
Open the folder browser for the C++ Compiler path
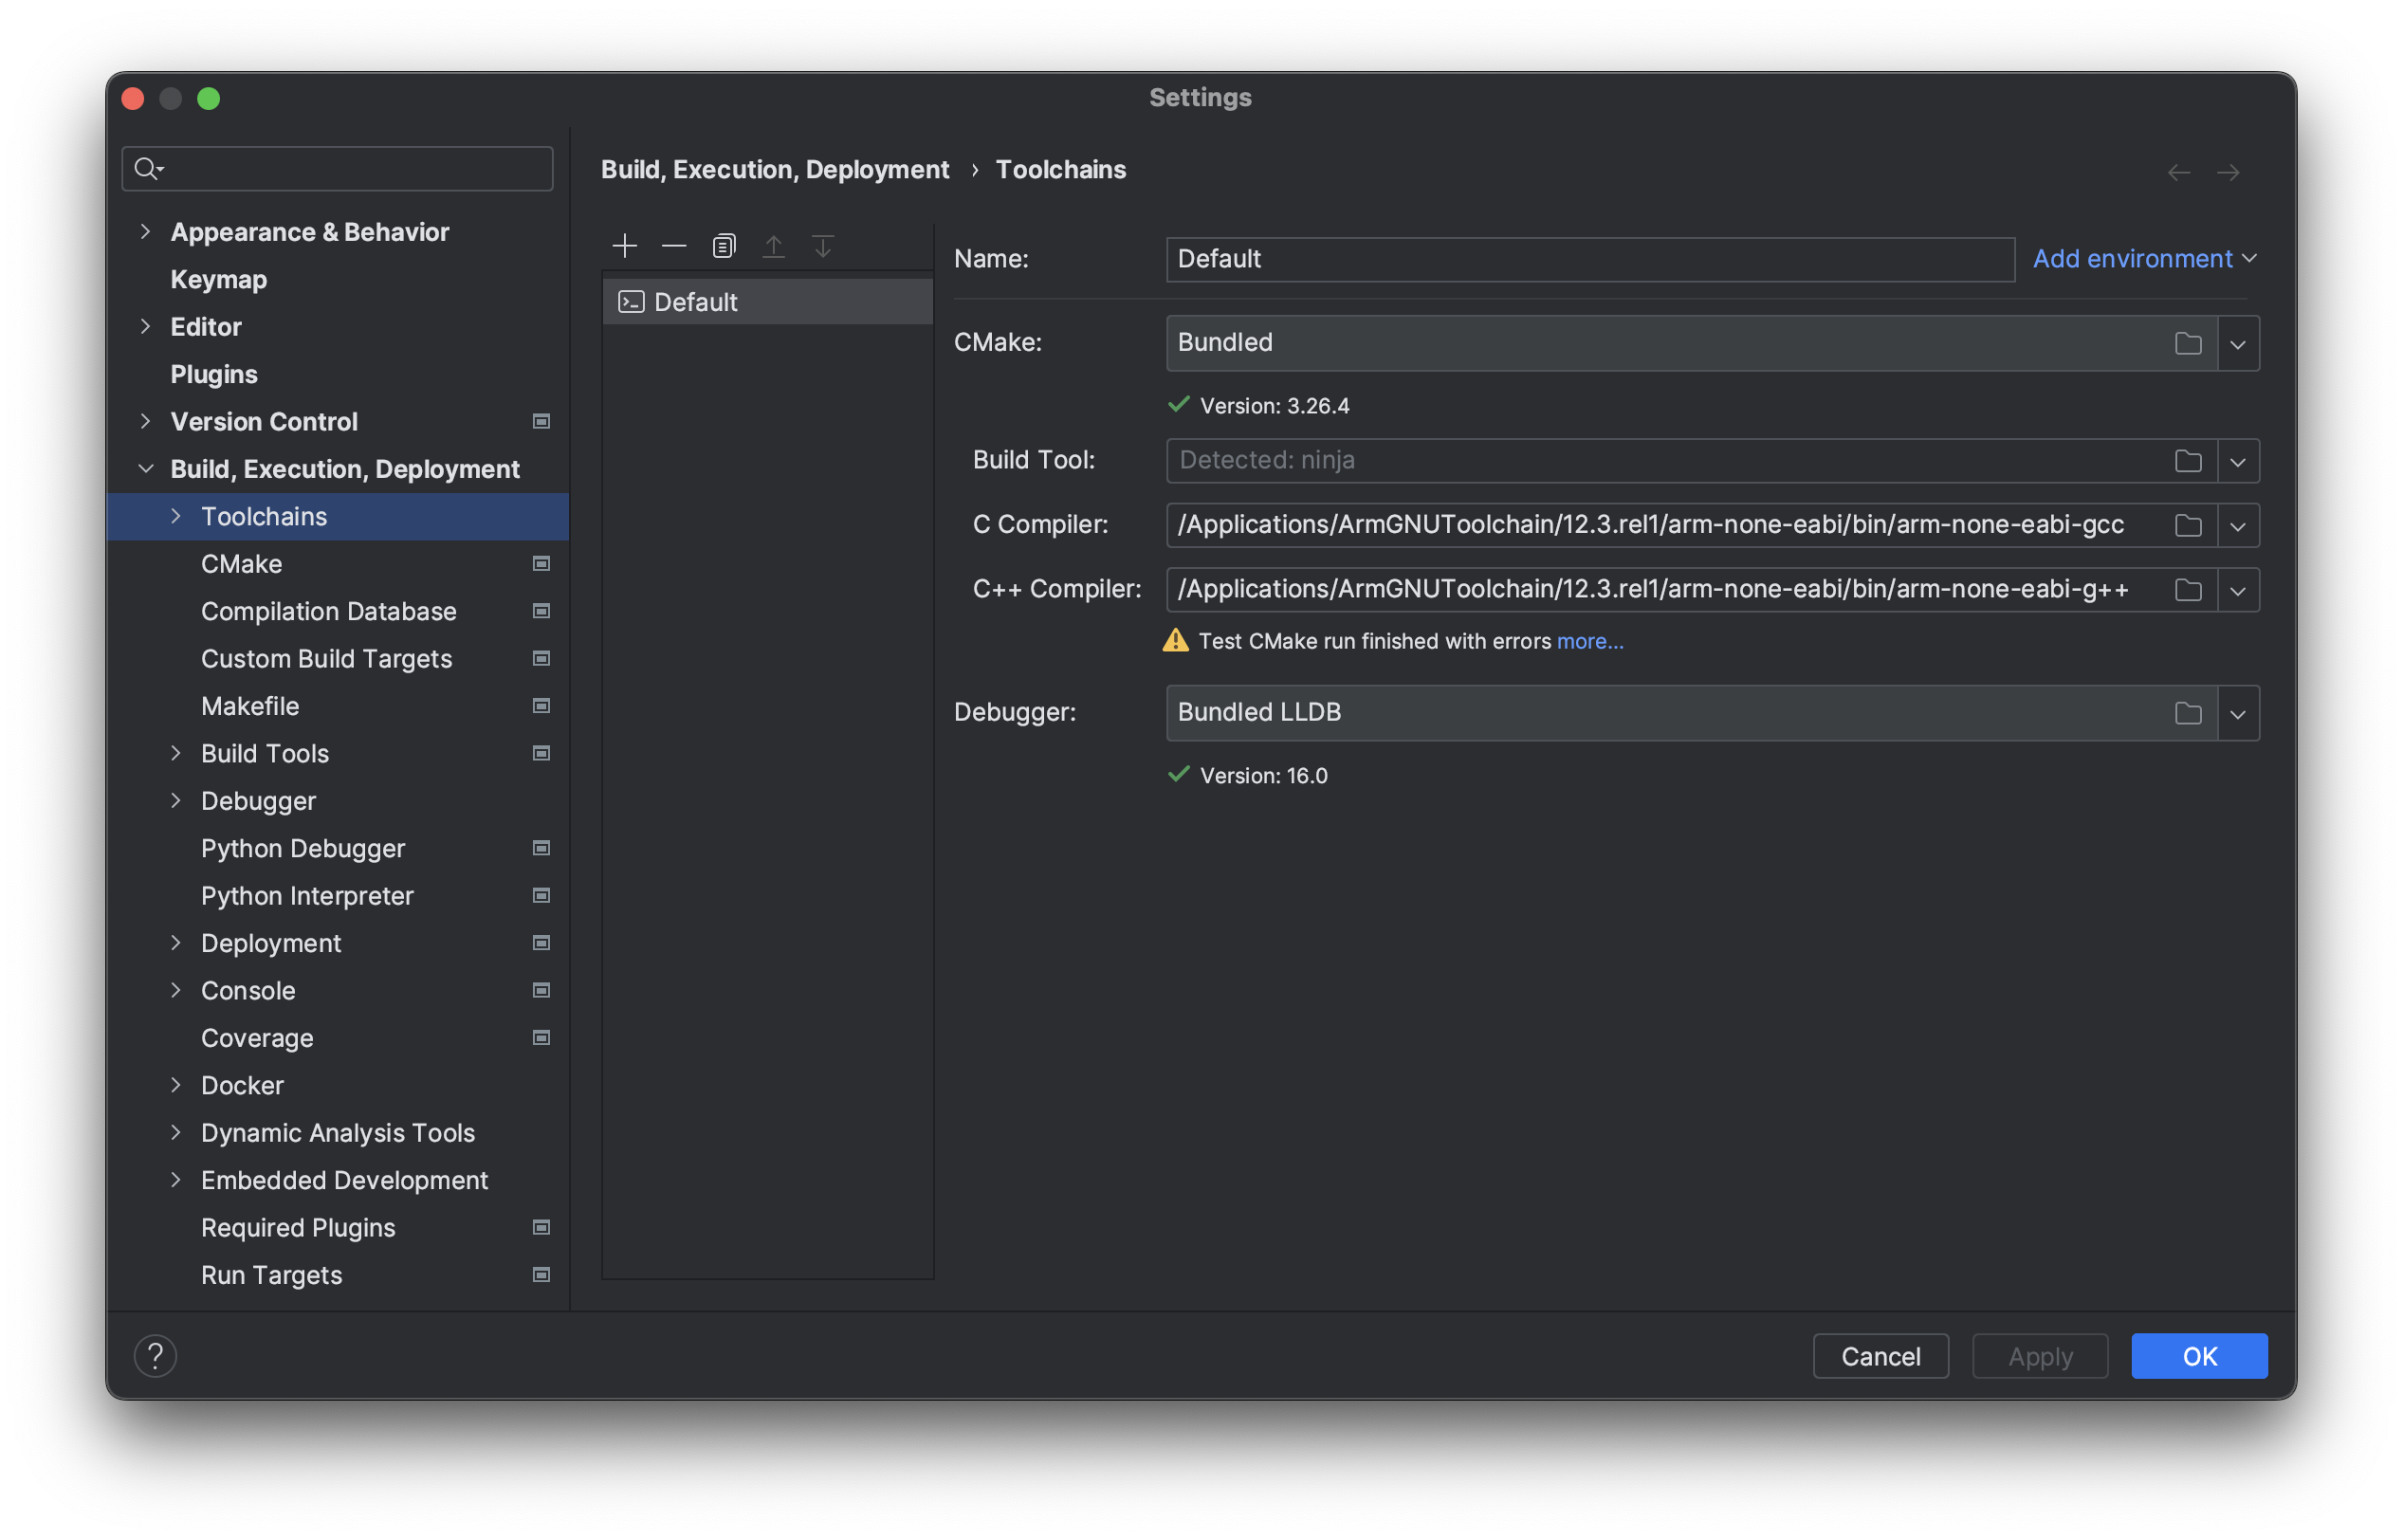click(x=2188, y=589)
